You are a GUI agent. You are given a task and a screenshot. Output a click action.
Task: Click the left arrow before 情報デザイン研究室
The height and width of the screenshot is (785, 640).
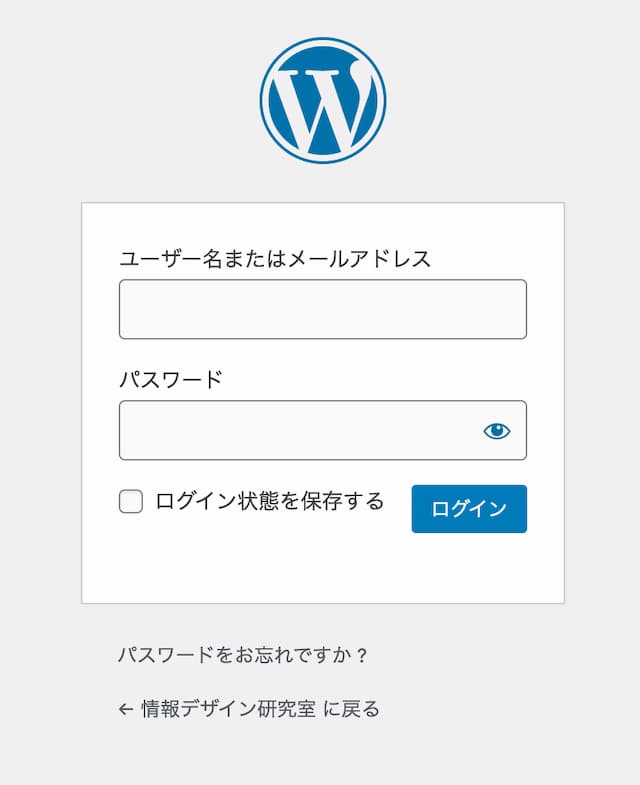[x=126, y=710]
